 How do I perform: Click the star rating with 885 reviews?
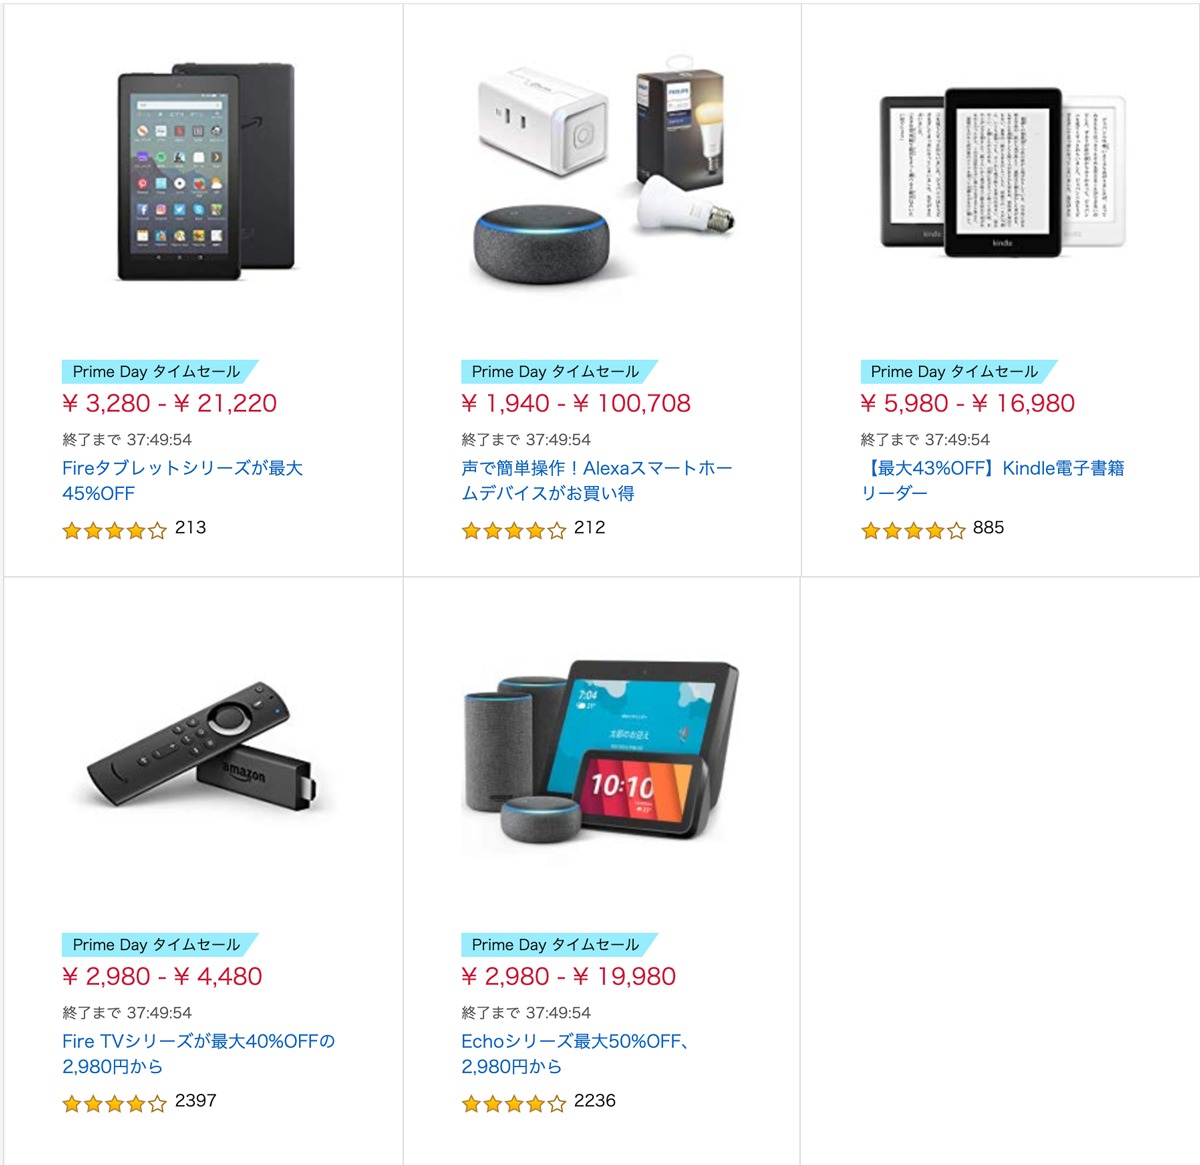pos(912,530)
